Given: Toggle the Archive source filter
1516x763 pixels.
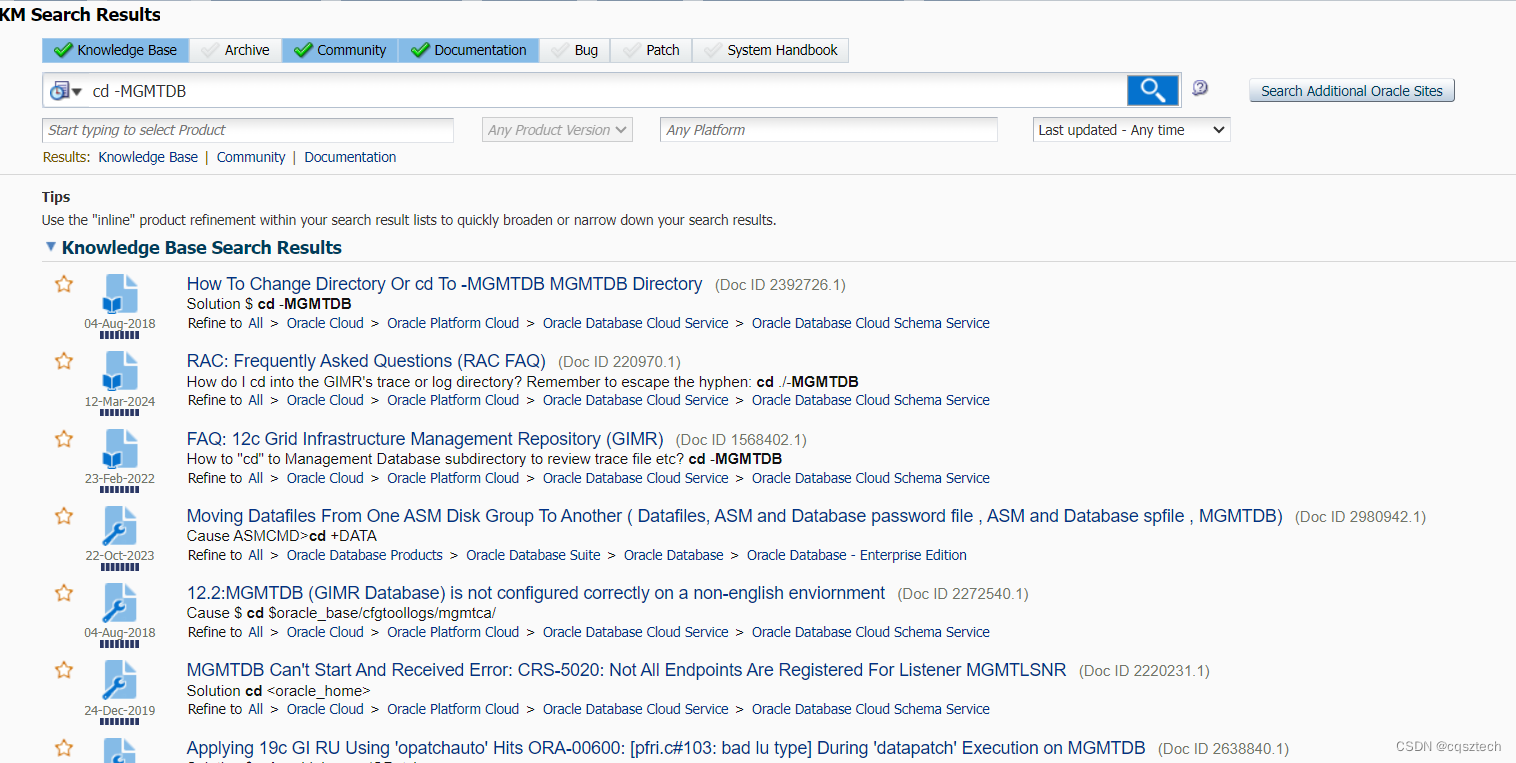Looking at the screenshot, I should (235, 50).
